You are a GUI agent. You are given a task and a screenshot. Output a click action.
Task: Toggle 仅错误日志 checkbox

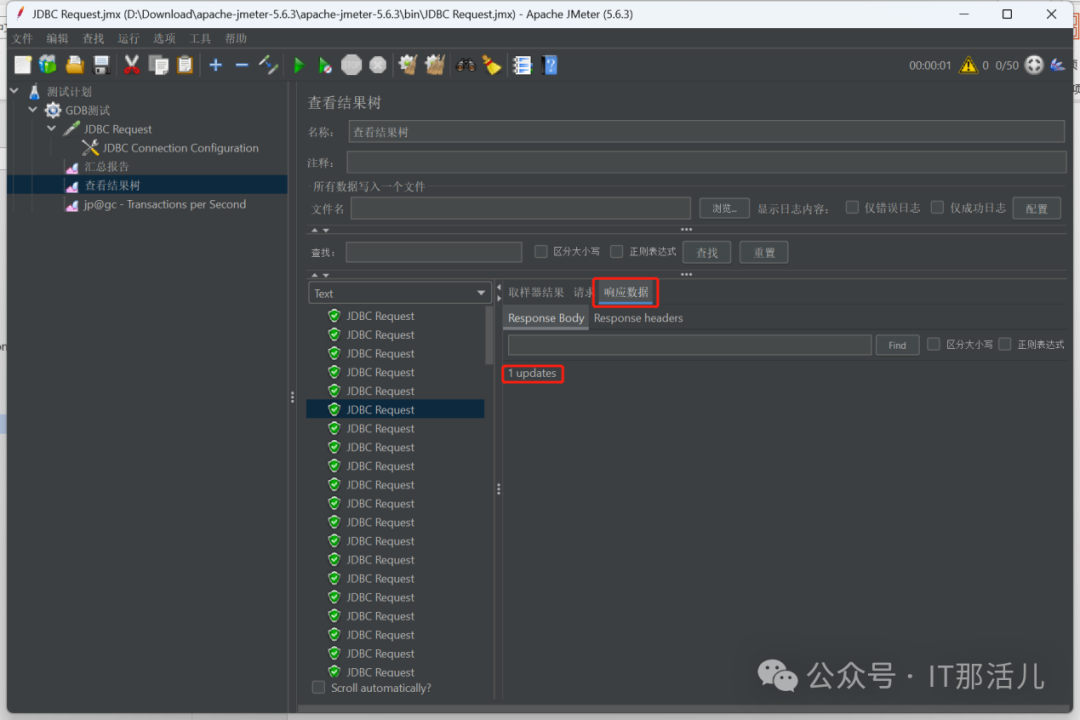point(852,207)
